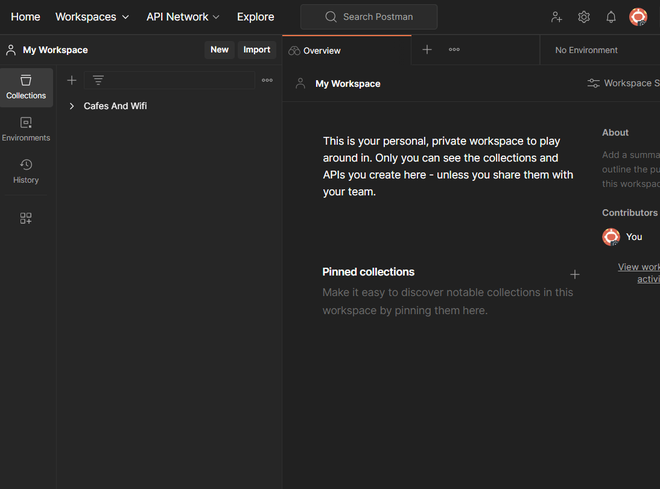Image resolution: width=660 pixels, height=489 pixels.
Task: Open the Environments sidebar panel
Action: pyautogui.click(x=26, y=129)
